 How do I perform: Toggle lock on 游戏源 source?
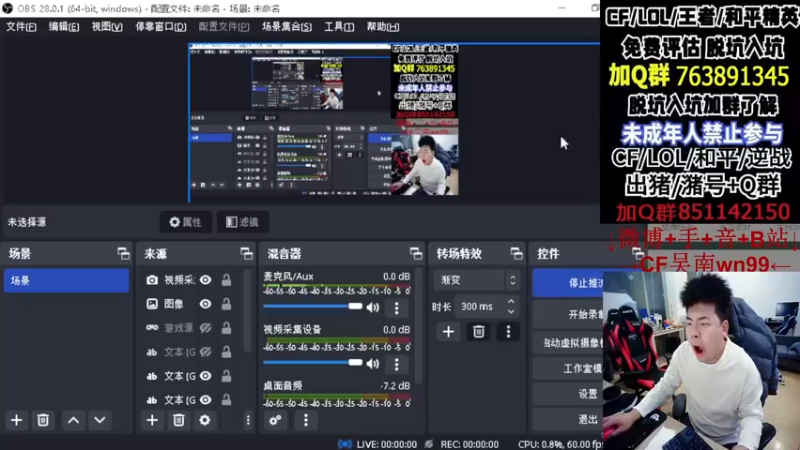pos(226,328)
